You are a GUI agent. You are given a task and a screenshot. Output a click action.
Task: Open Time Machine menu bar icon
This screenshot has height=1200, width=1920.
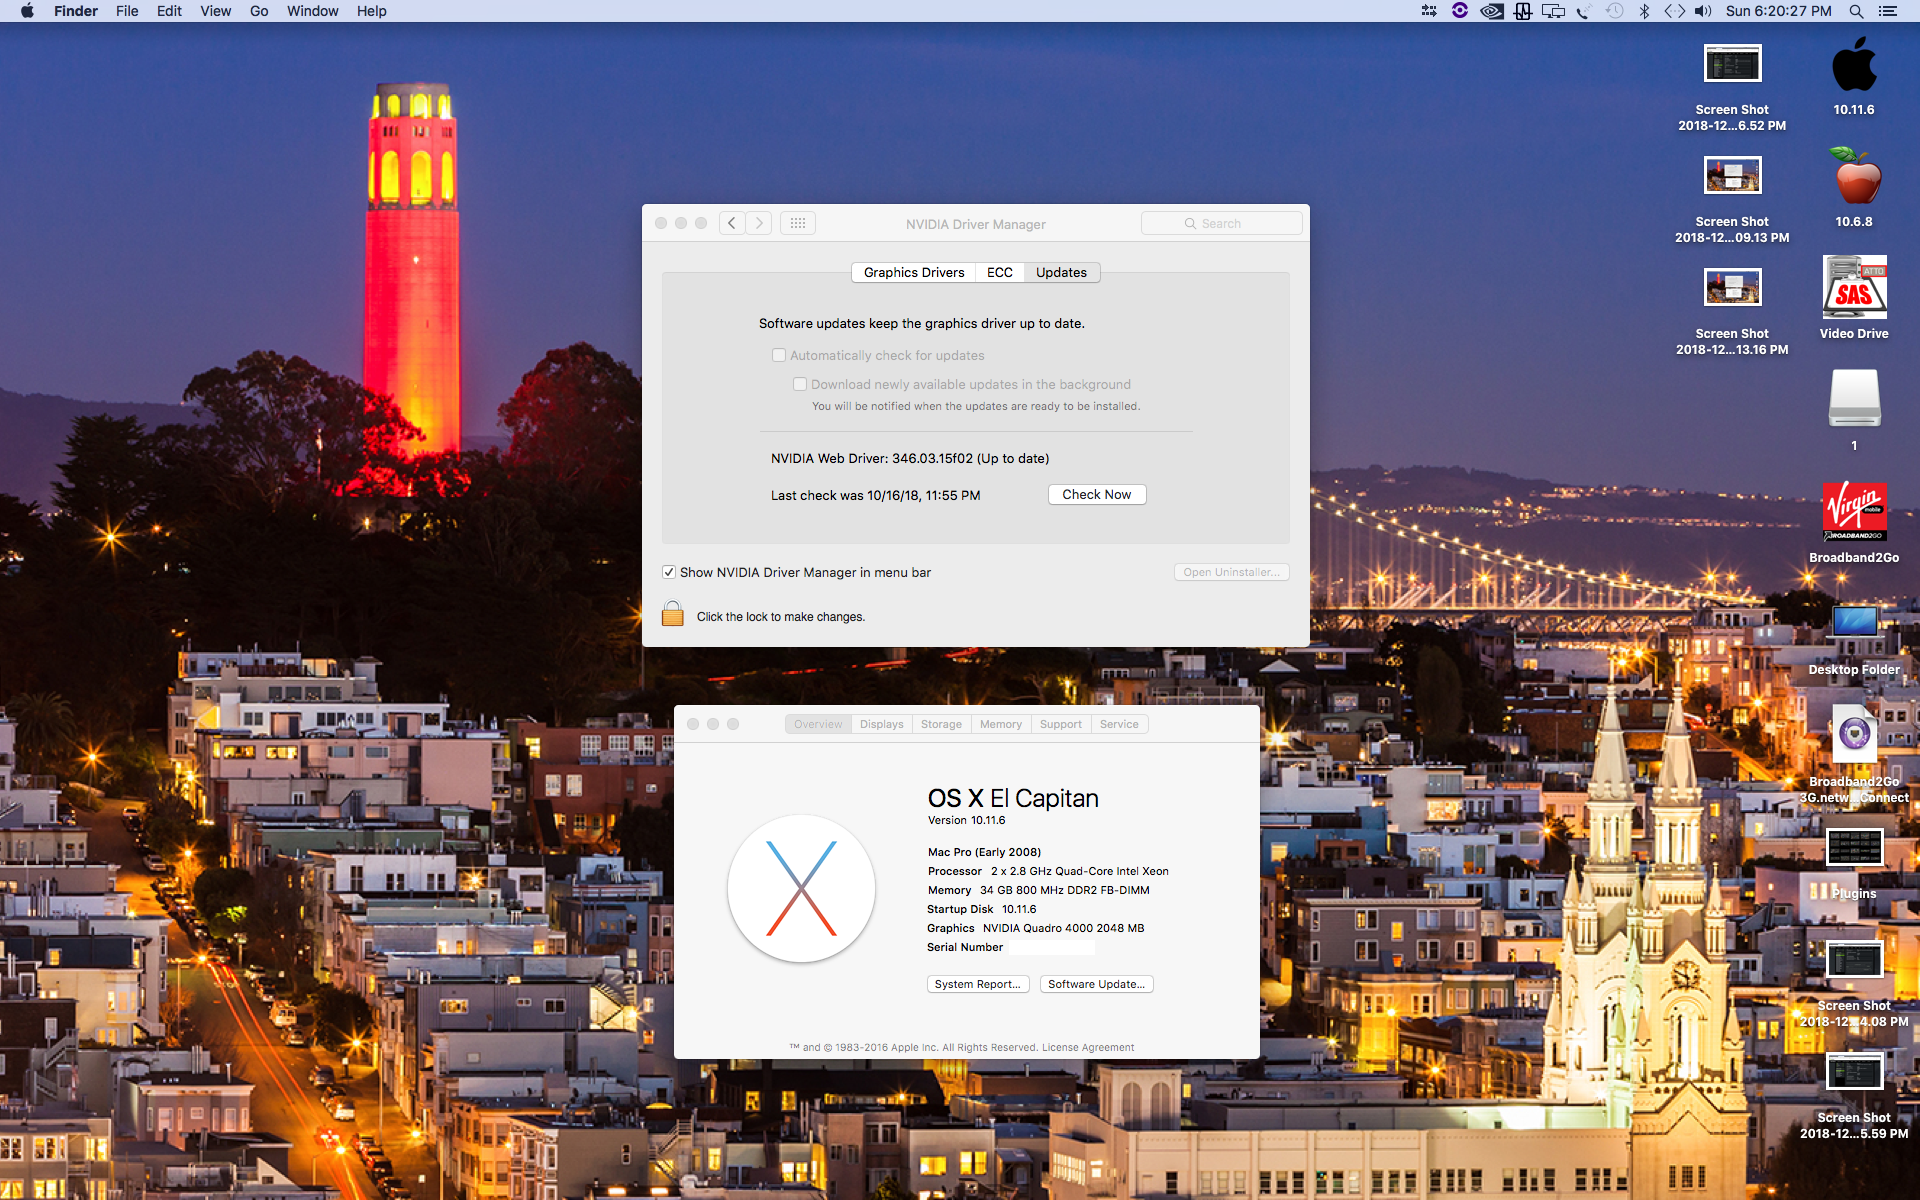pos(1614,11)
